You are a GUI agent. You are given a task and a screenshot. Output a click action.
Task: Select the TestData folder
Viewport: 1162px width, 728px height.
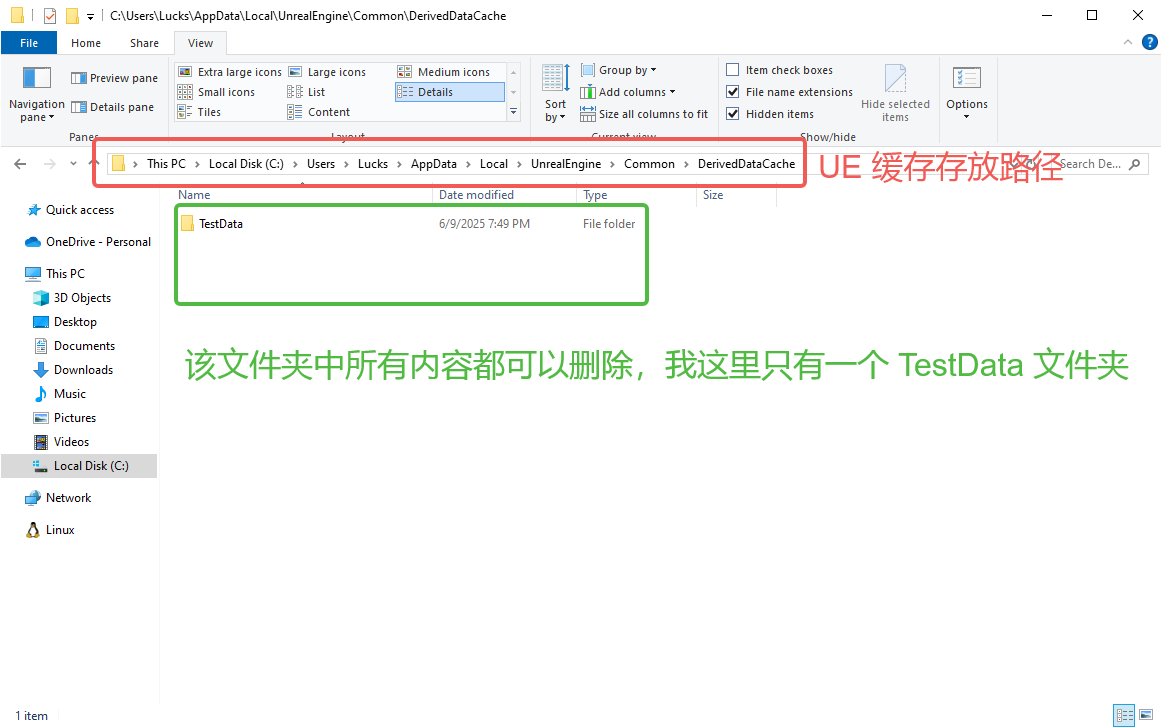point(220,224)
